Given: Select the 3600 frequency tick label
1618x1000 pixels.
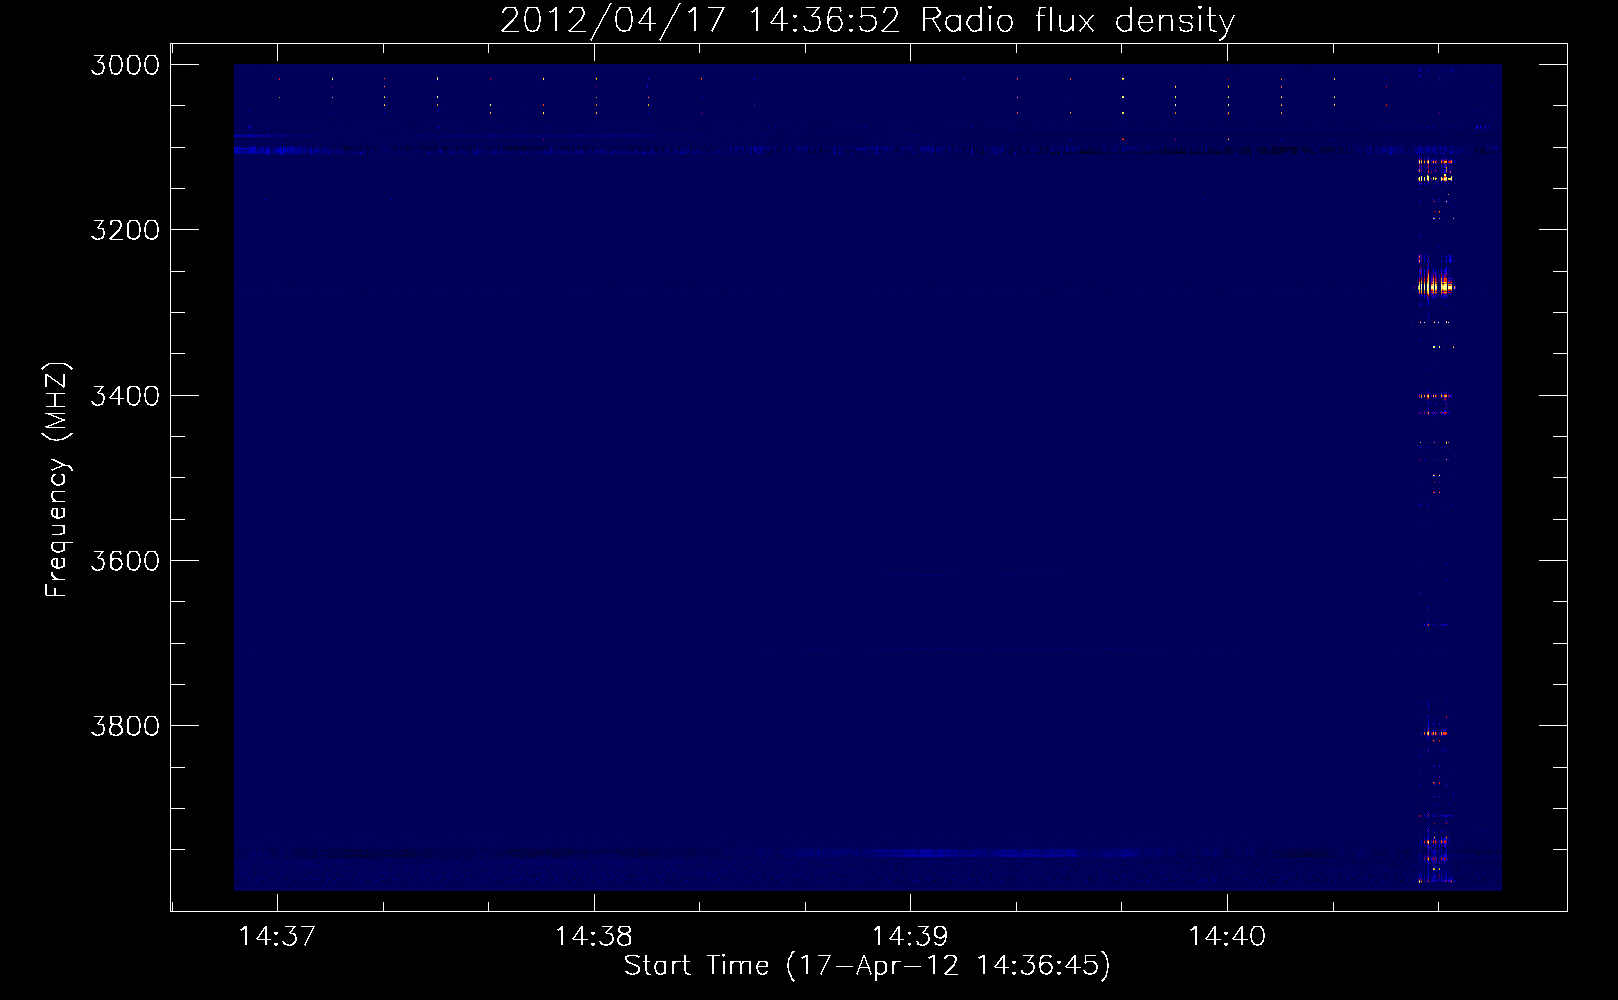Looking at the screenshot, I should click(x=125, y=561).
